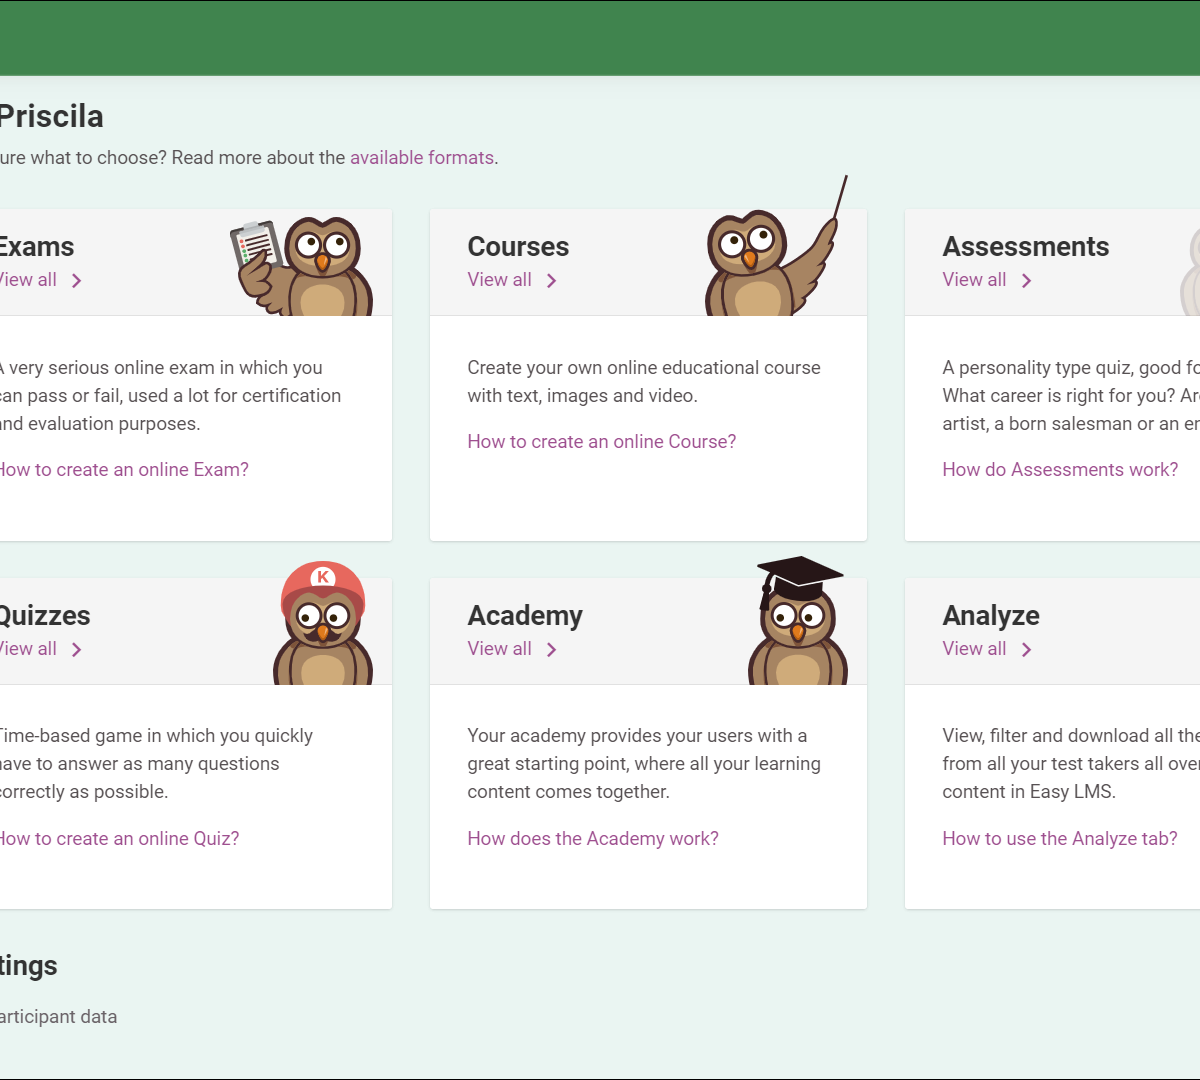Follow 'How does the Academy work?' link

[x=593, y=839]
